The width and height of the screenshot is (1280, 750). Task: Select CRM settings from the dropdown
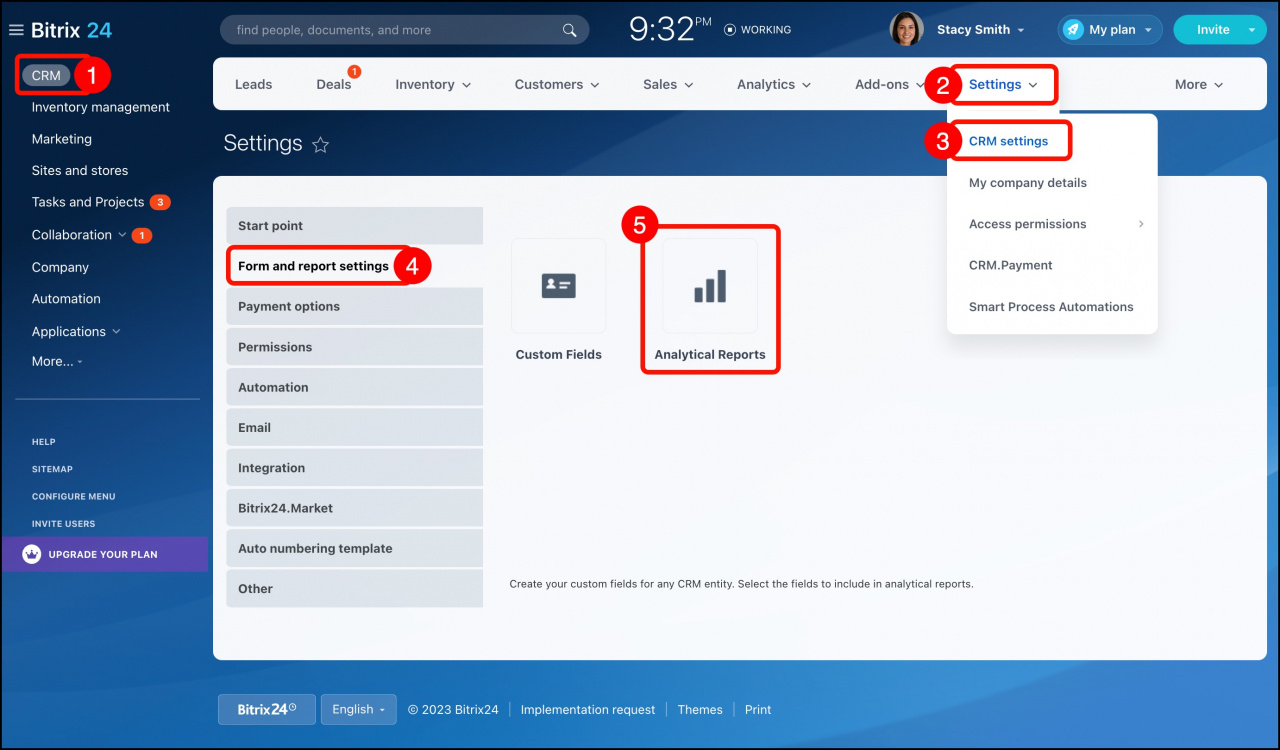[x=1009, y=141]
